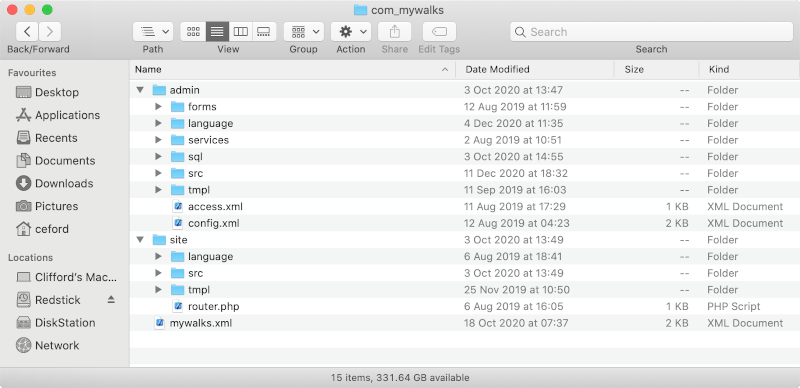Open Downloads in the sidebar
800x388 pixels.
(x=65, y=183)
